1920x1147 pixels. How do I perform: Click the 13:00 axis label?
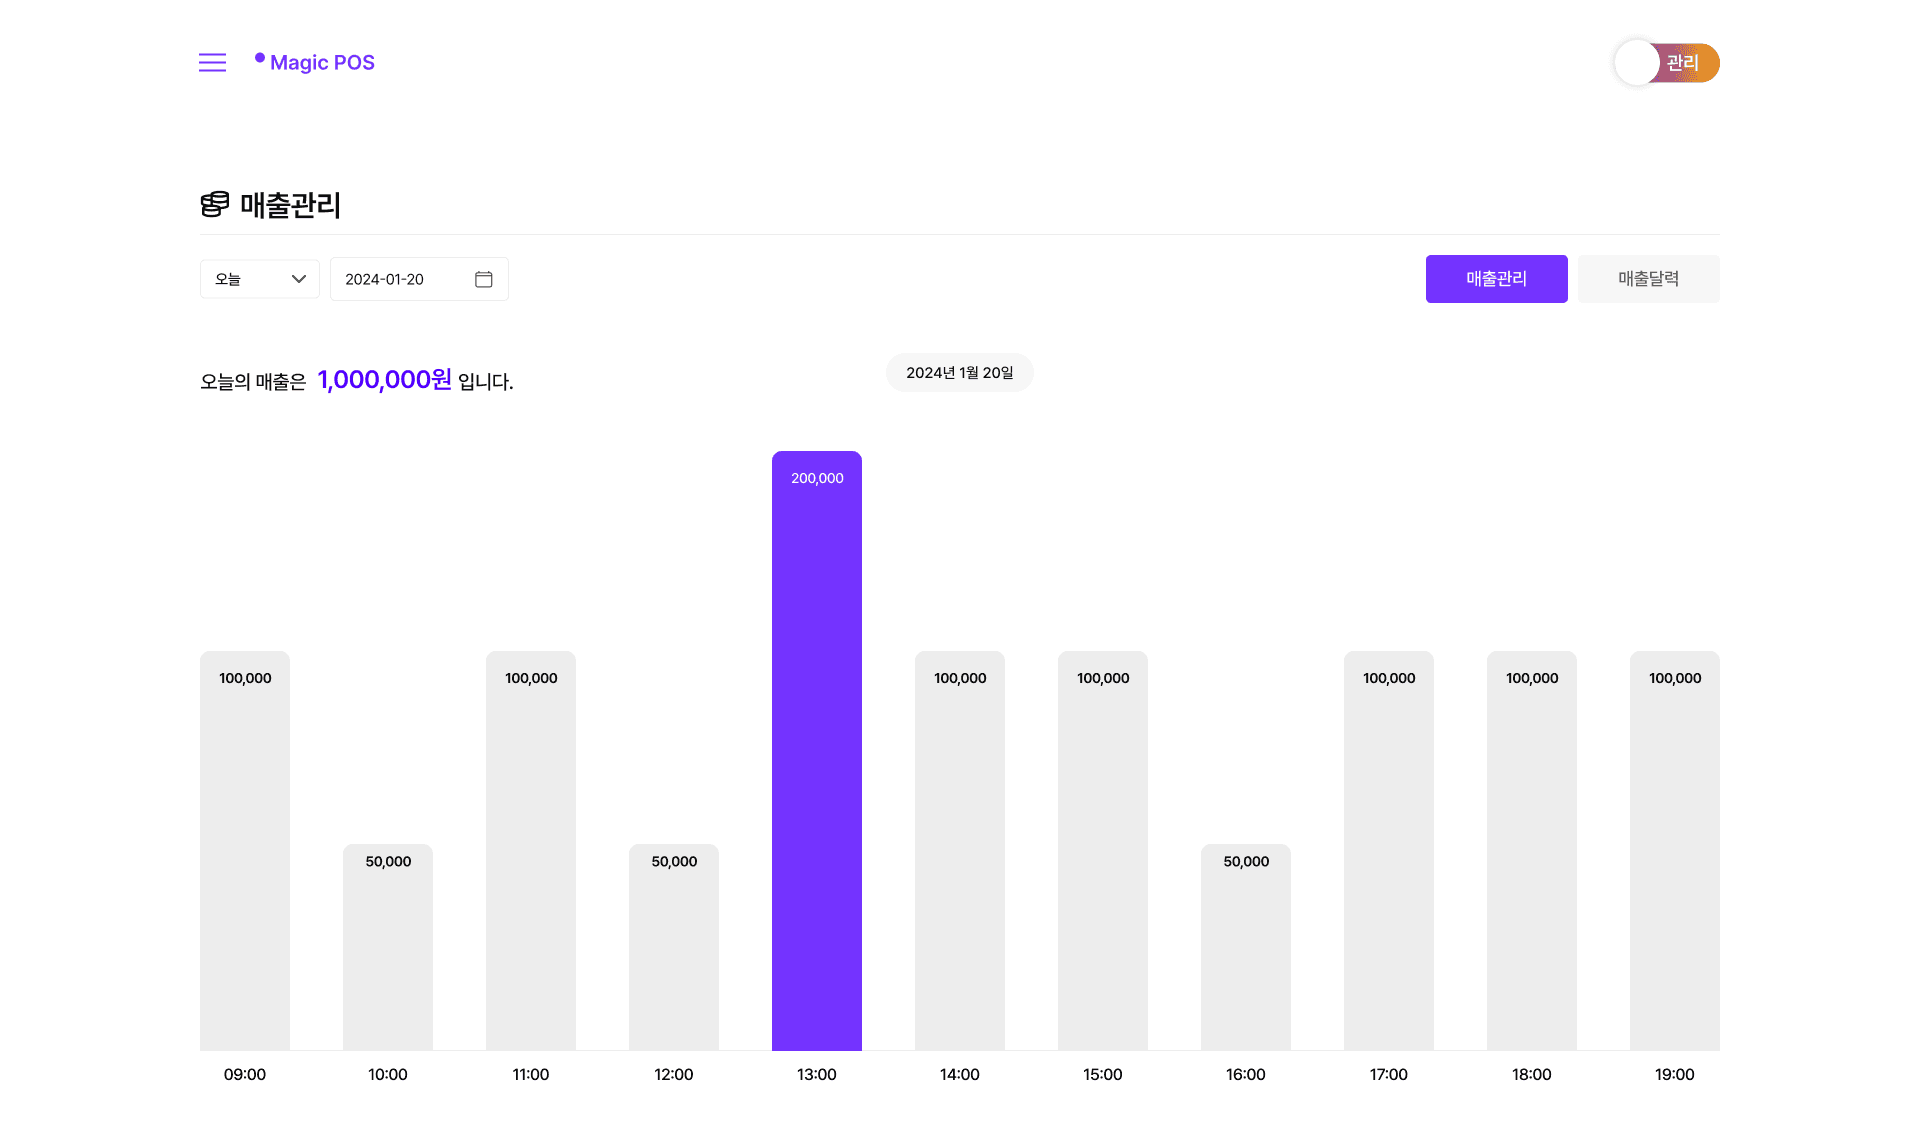click(x=817, y=1075)
